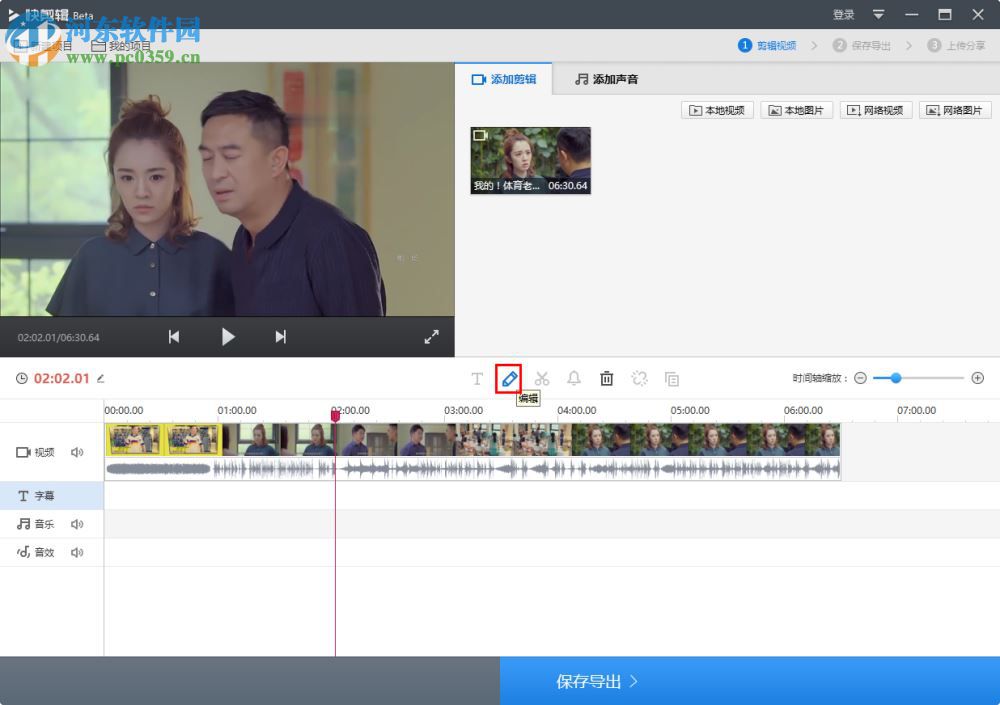Click the text subtitle tool icon

[x=477, y=379]
